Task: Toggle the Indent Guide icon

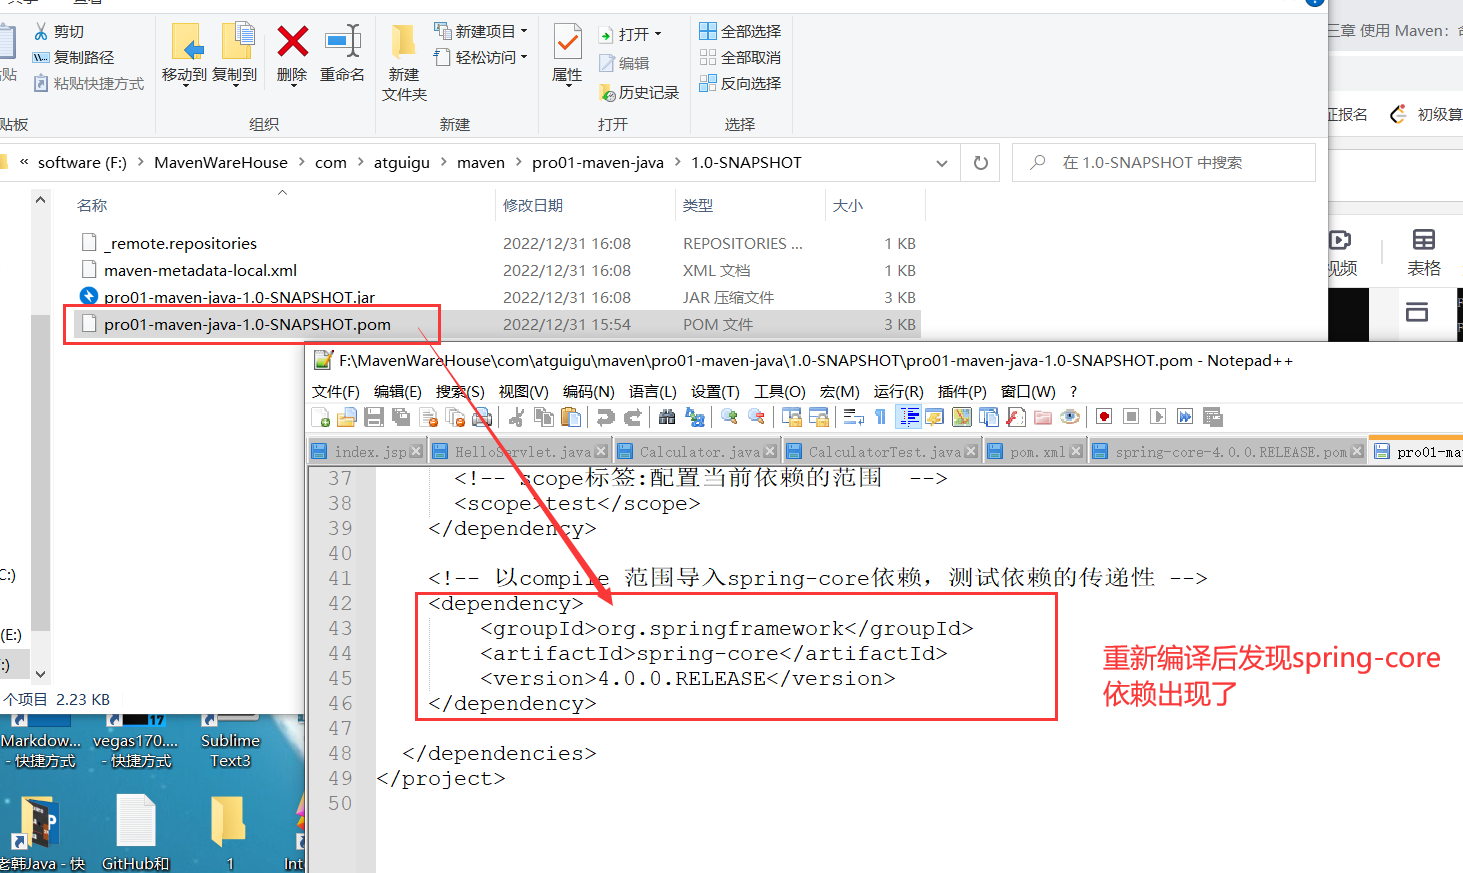Action: click(908, 417)
